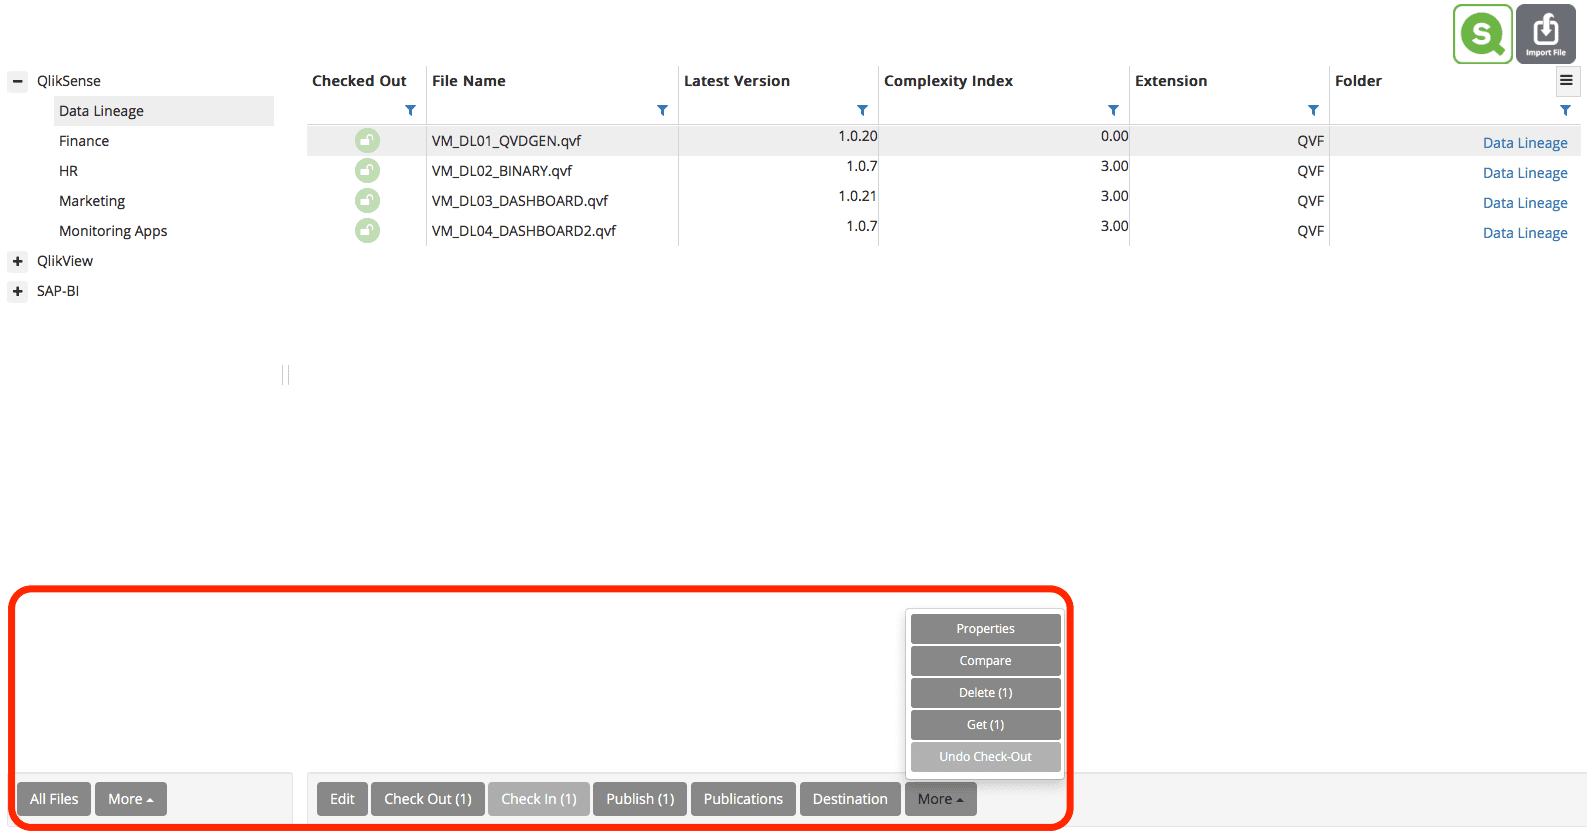
Task: Click the File Name column filter icon
Action: coord(662,110)
